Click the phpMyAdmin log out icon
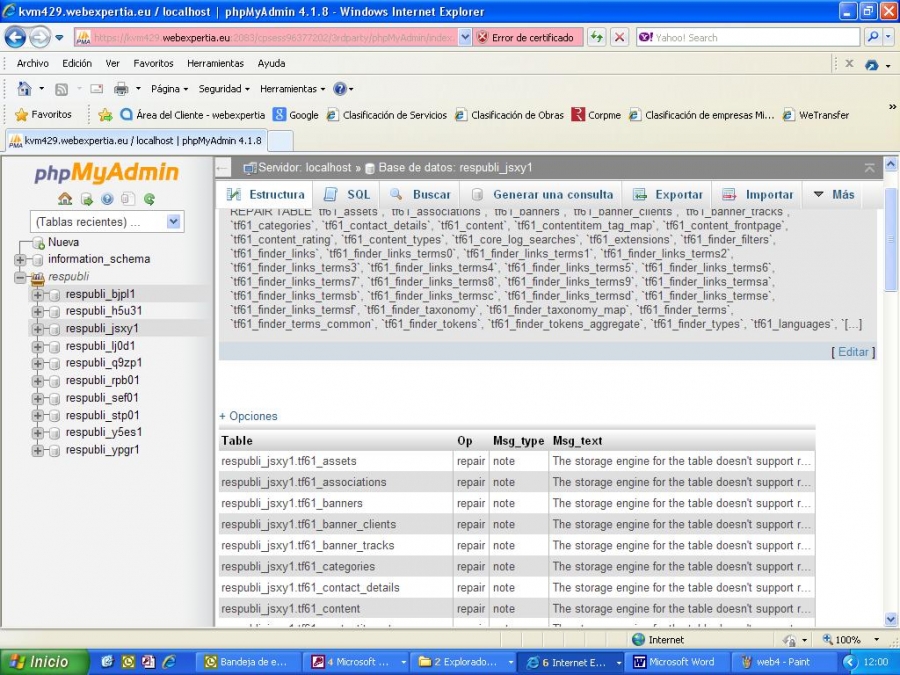This screenshot has height=675, width=900. tap(87, 199)
